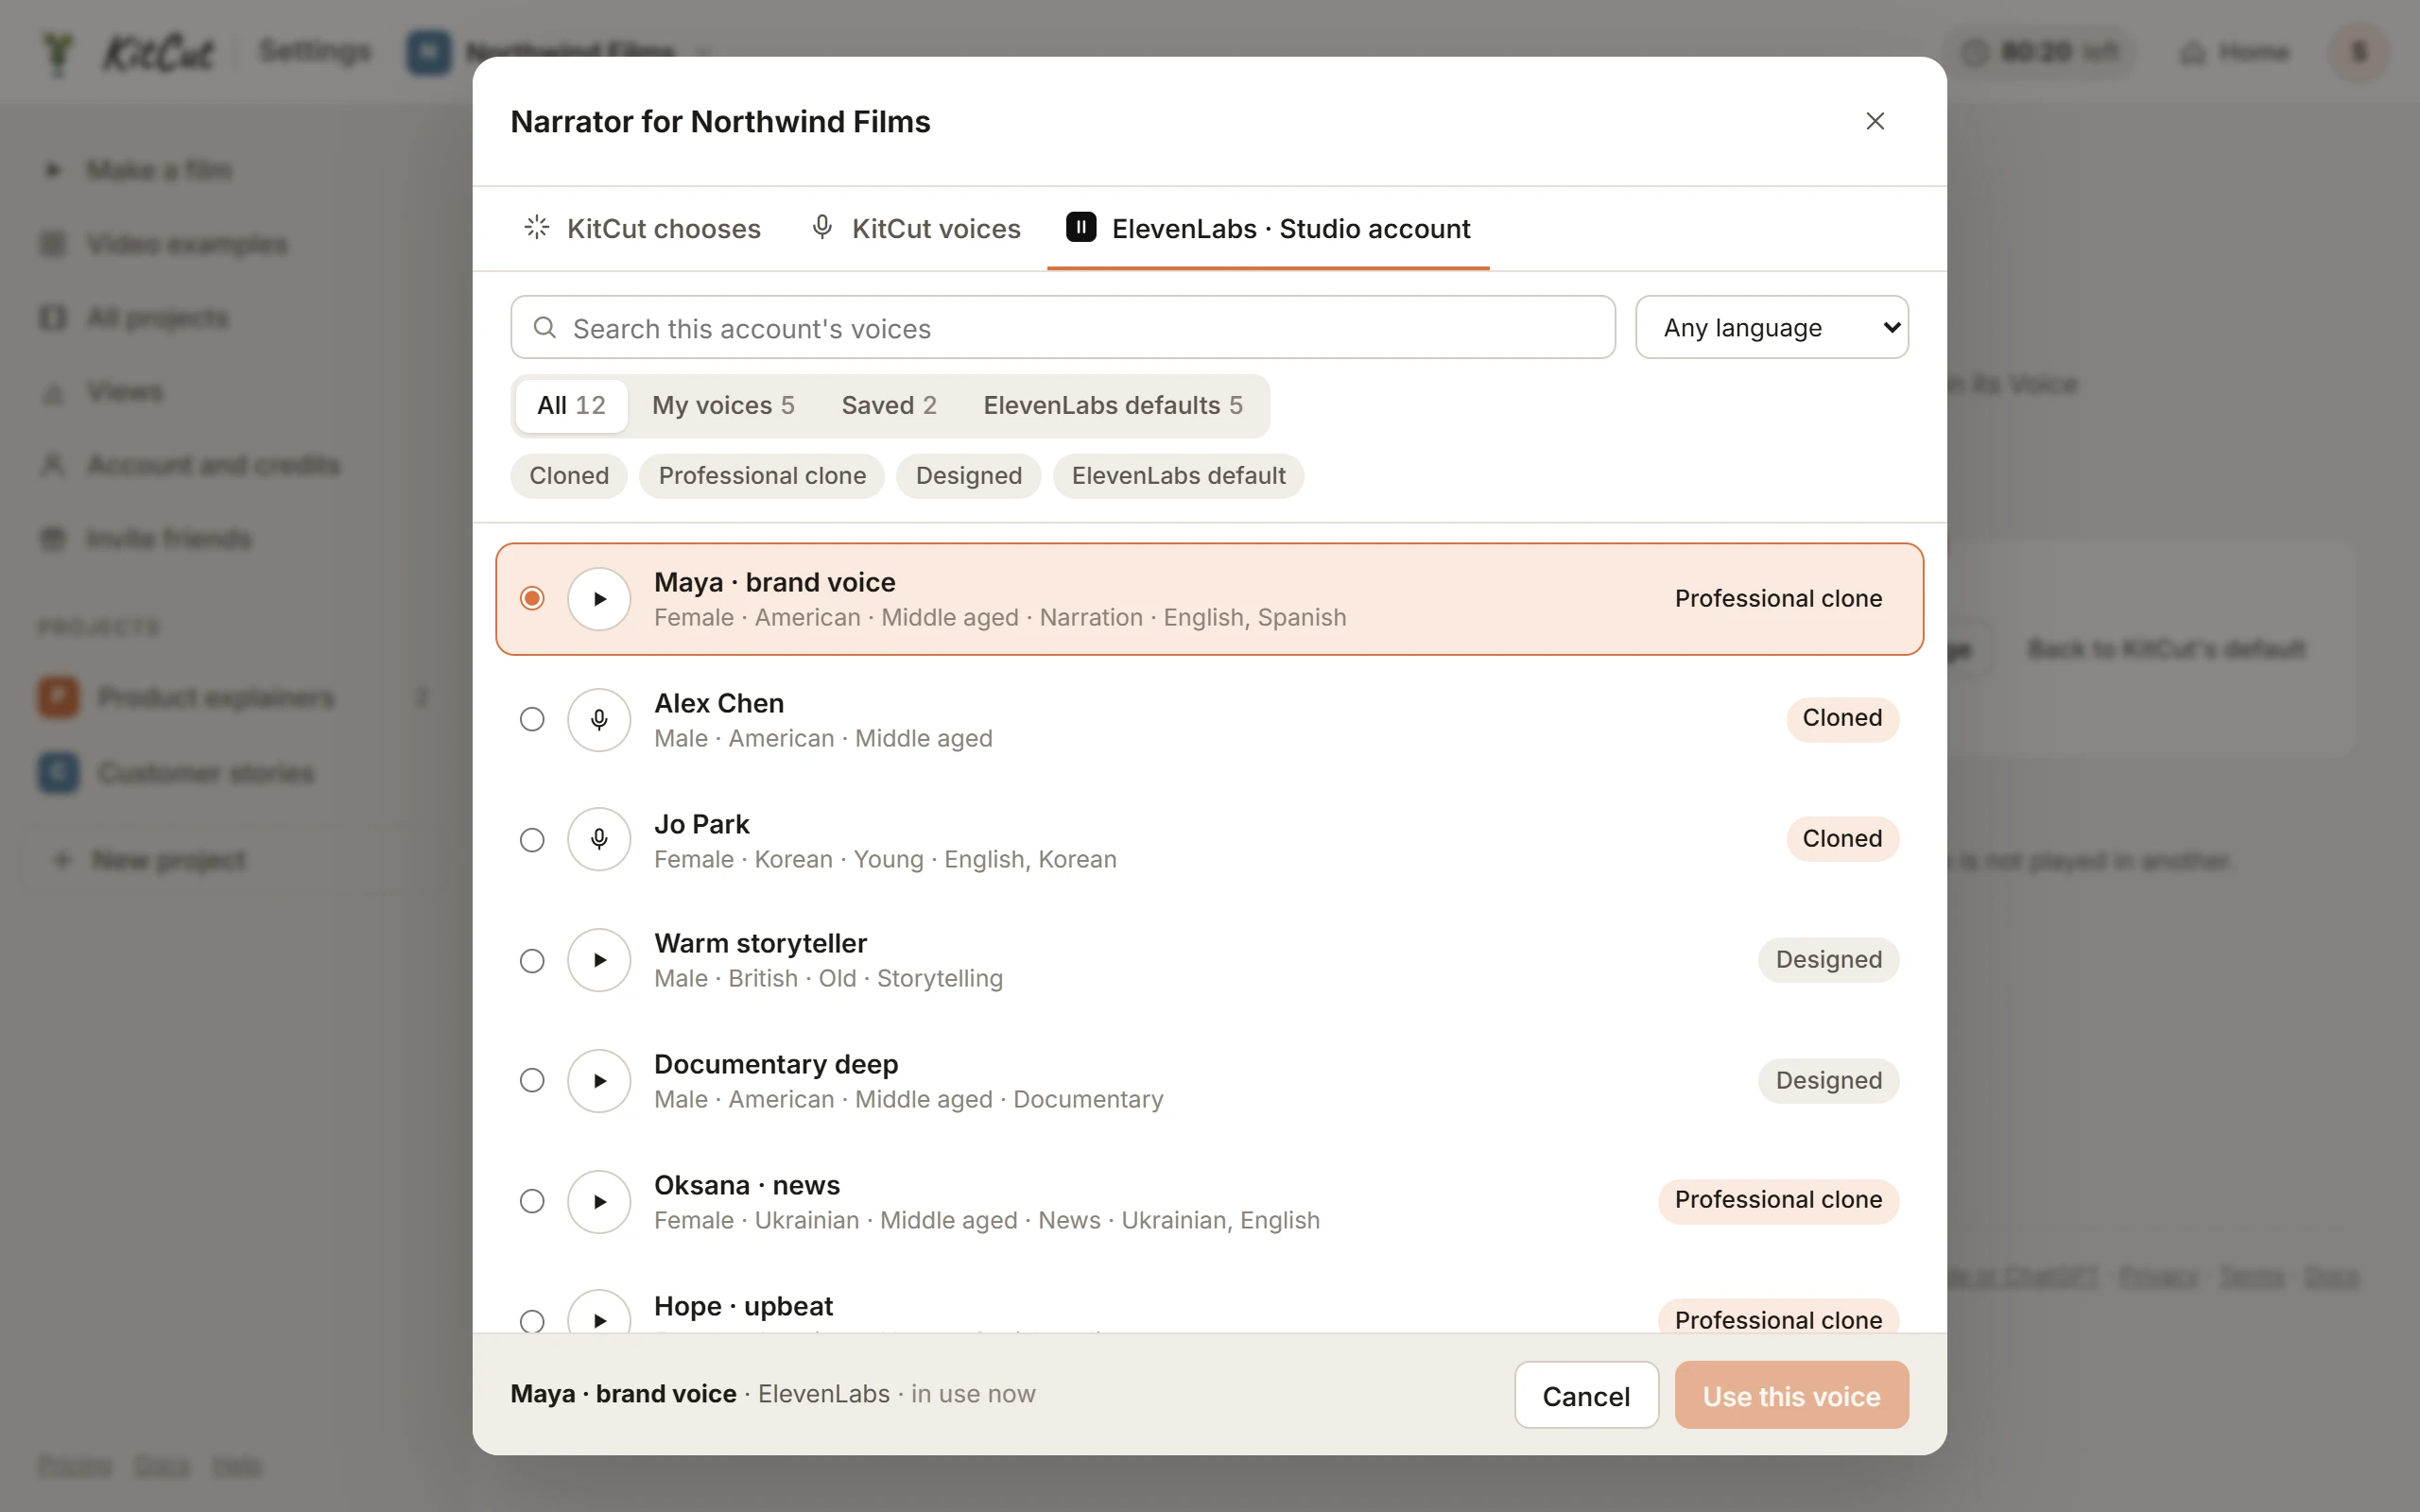This screenshot has width=2420, height=1512.
Task: Close the Narrator dialog with X
Action: (1875, 121)
